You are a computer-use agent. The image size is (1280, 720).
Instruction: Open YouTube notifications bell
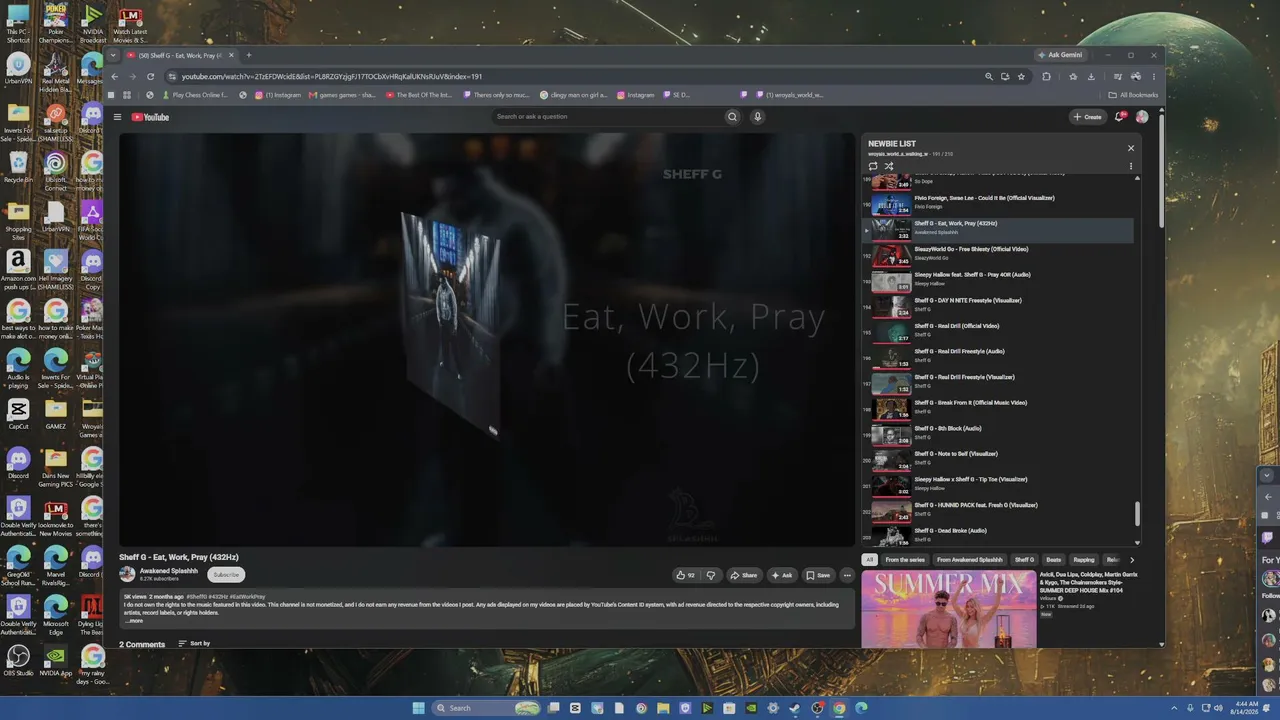click(1120, 117)
